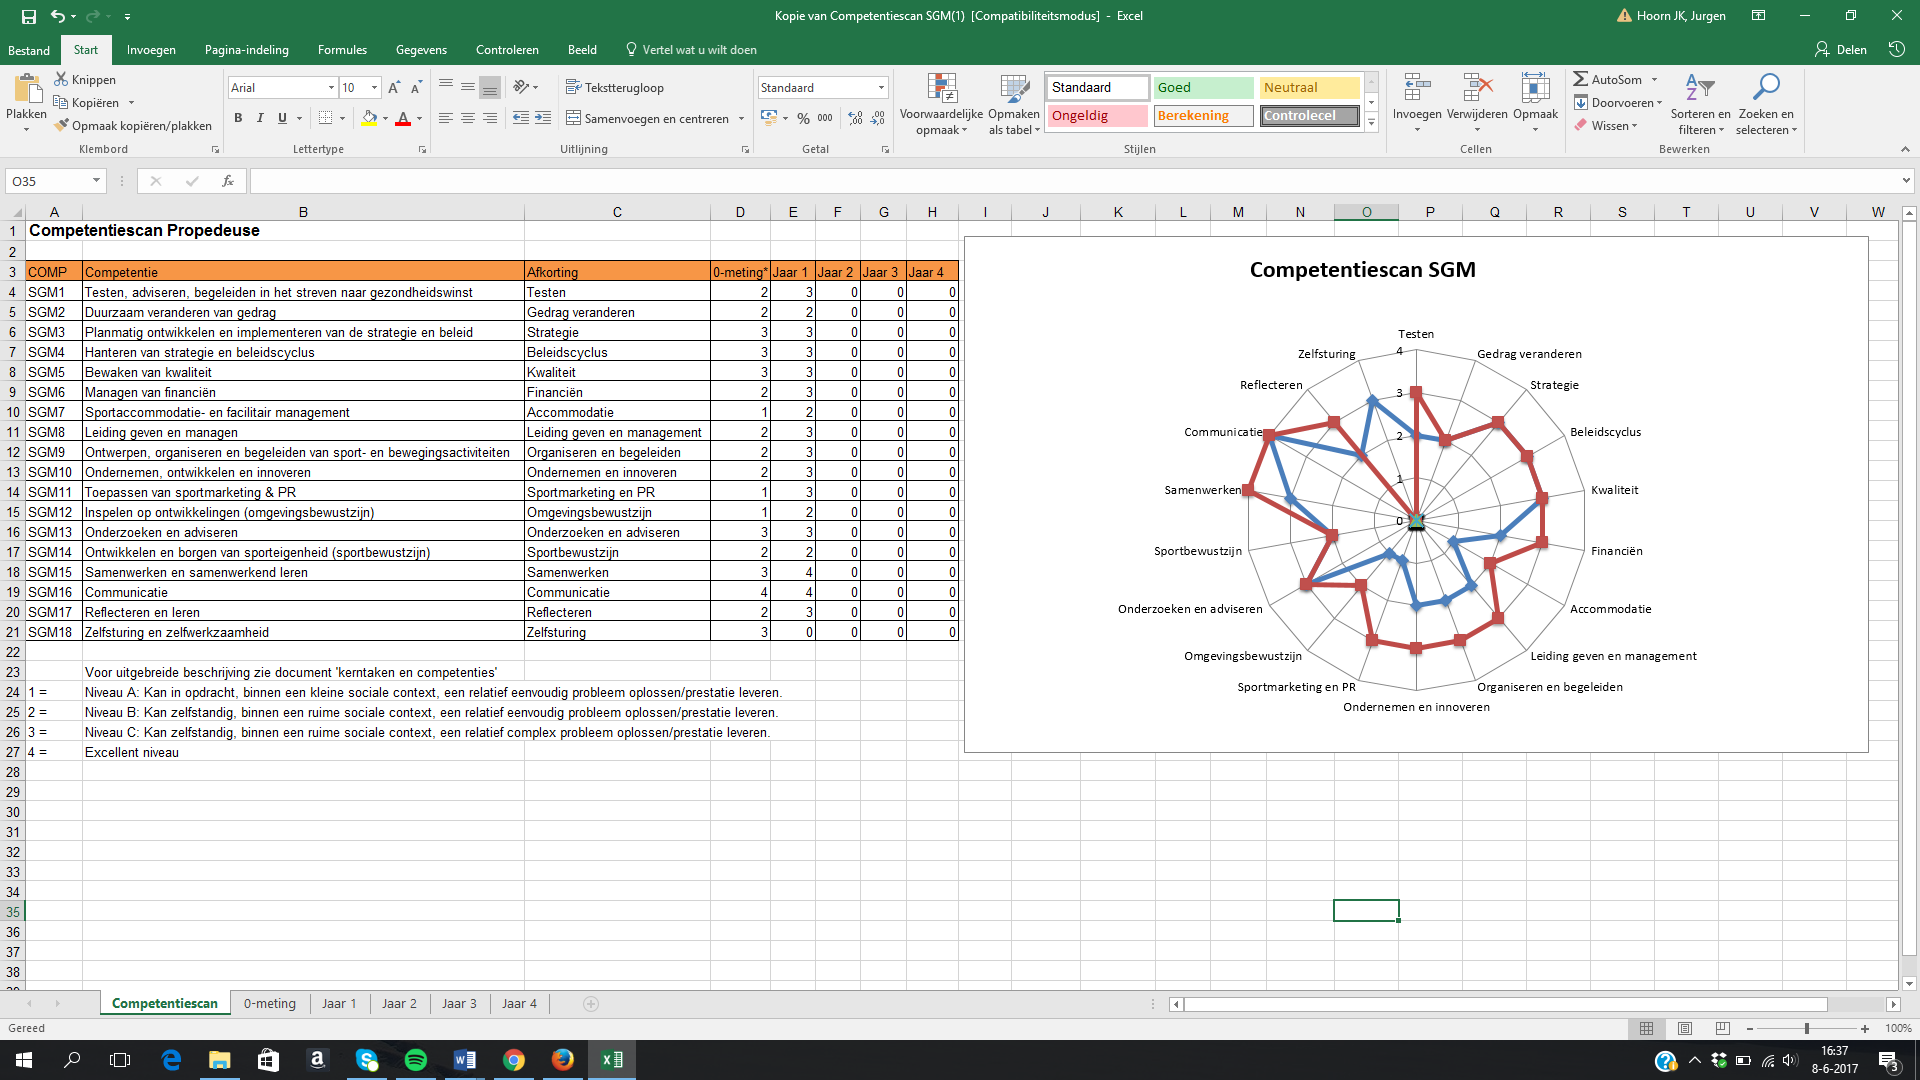Click the insert function fx icon
The height and width of the screenshot is (1080, 1920).
pyautogui.click(x=228, y=181)
